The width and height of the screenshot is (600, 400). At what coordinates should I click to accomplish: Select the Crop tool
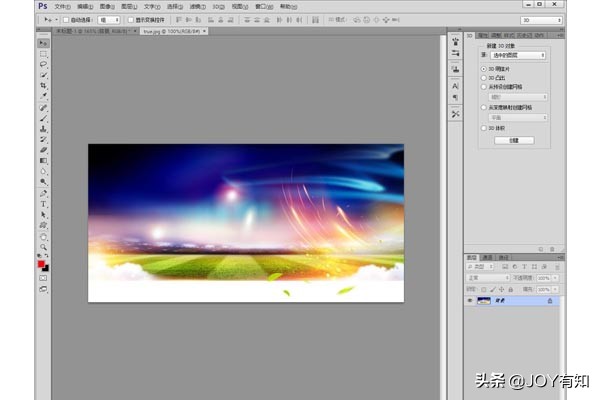43,85
